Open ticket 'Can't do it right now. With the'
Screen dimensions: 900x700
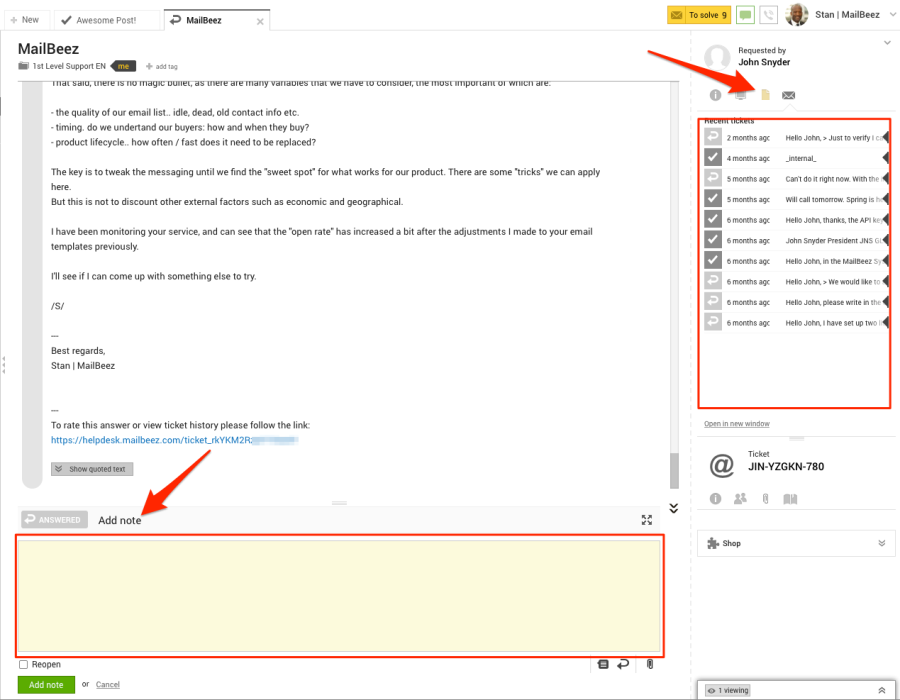pos(796,179)
